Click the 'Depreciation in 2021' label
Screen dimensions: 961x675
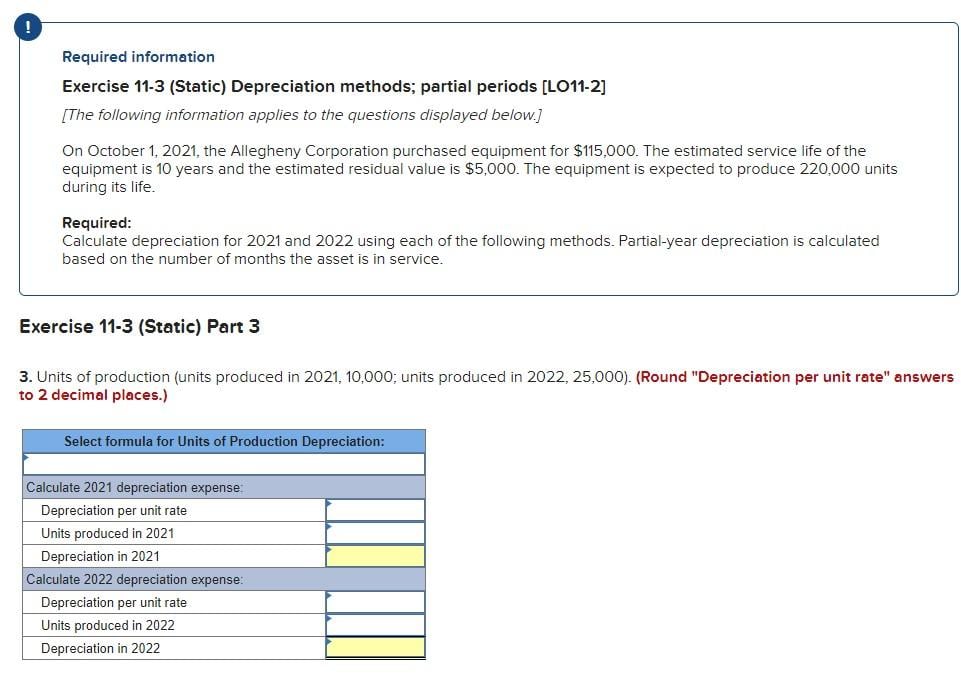101,557
